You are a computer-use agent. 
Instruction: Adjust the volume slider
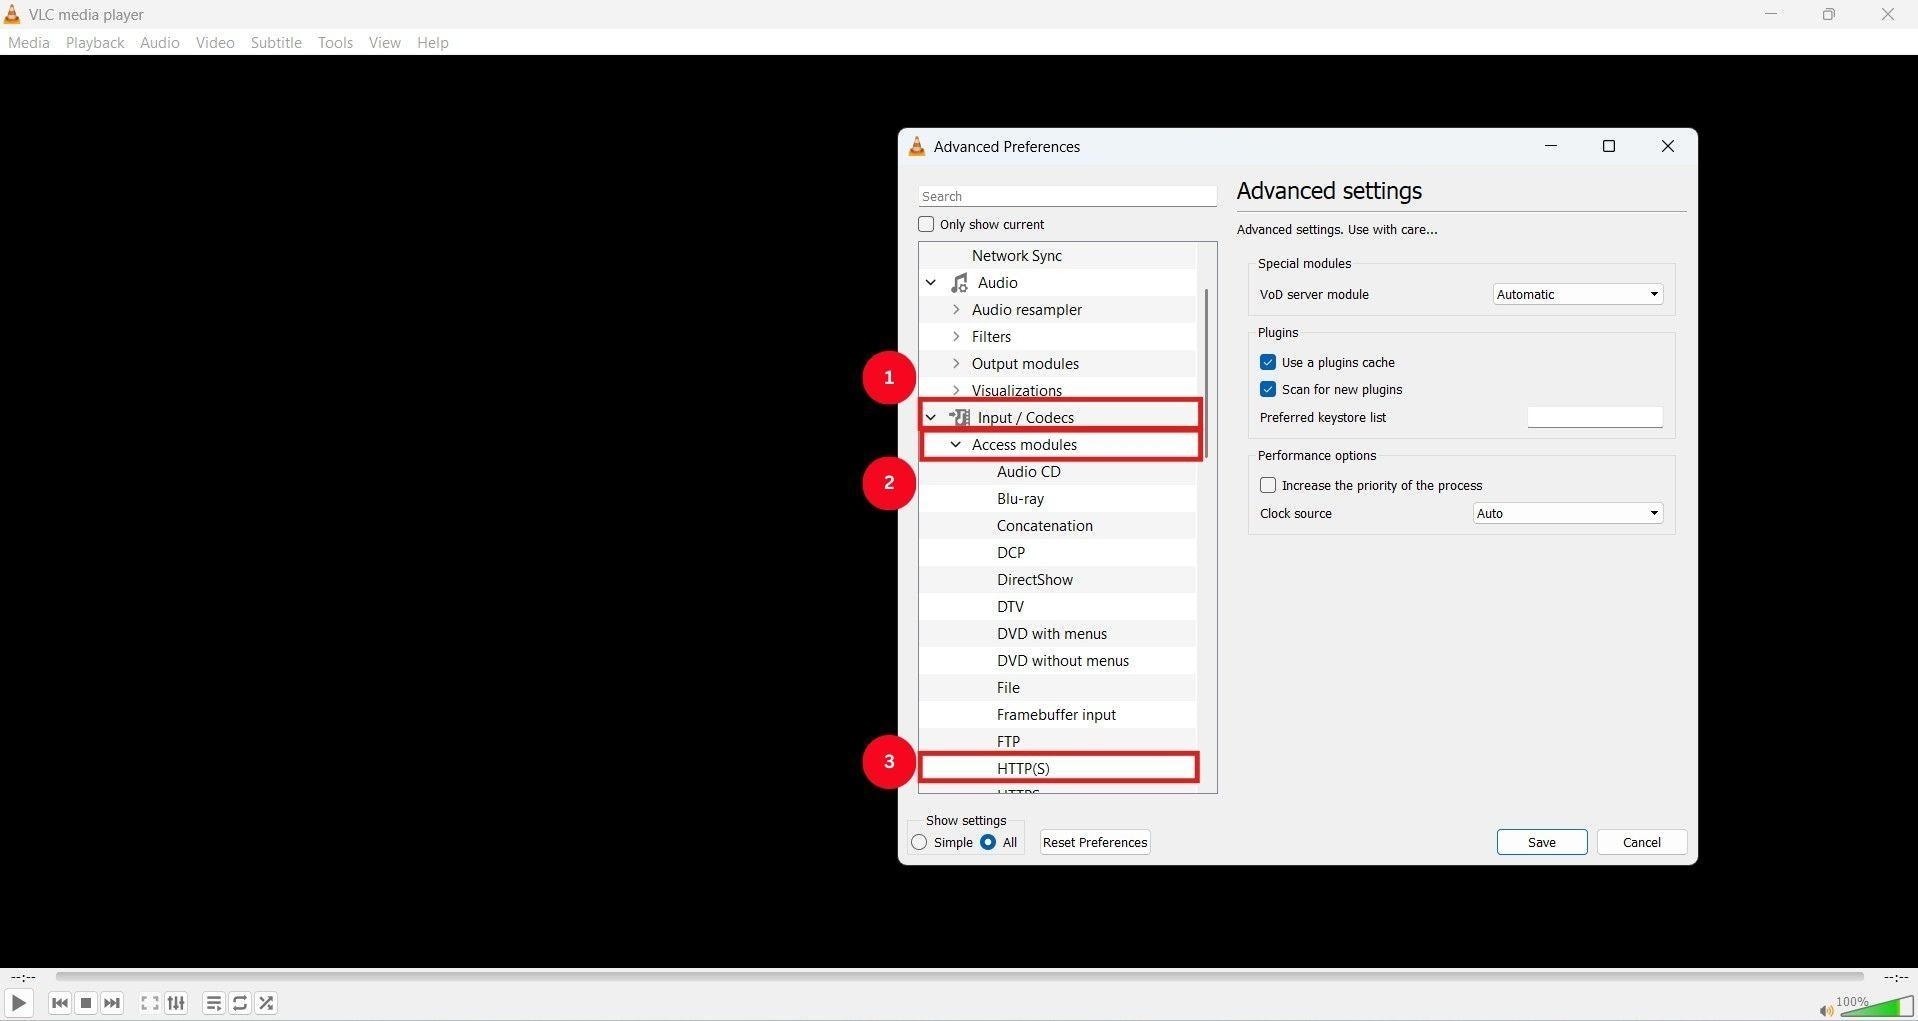click(x=1879, y=1008)
